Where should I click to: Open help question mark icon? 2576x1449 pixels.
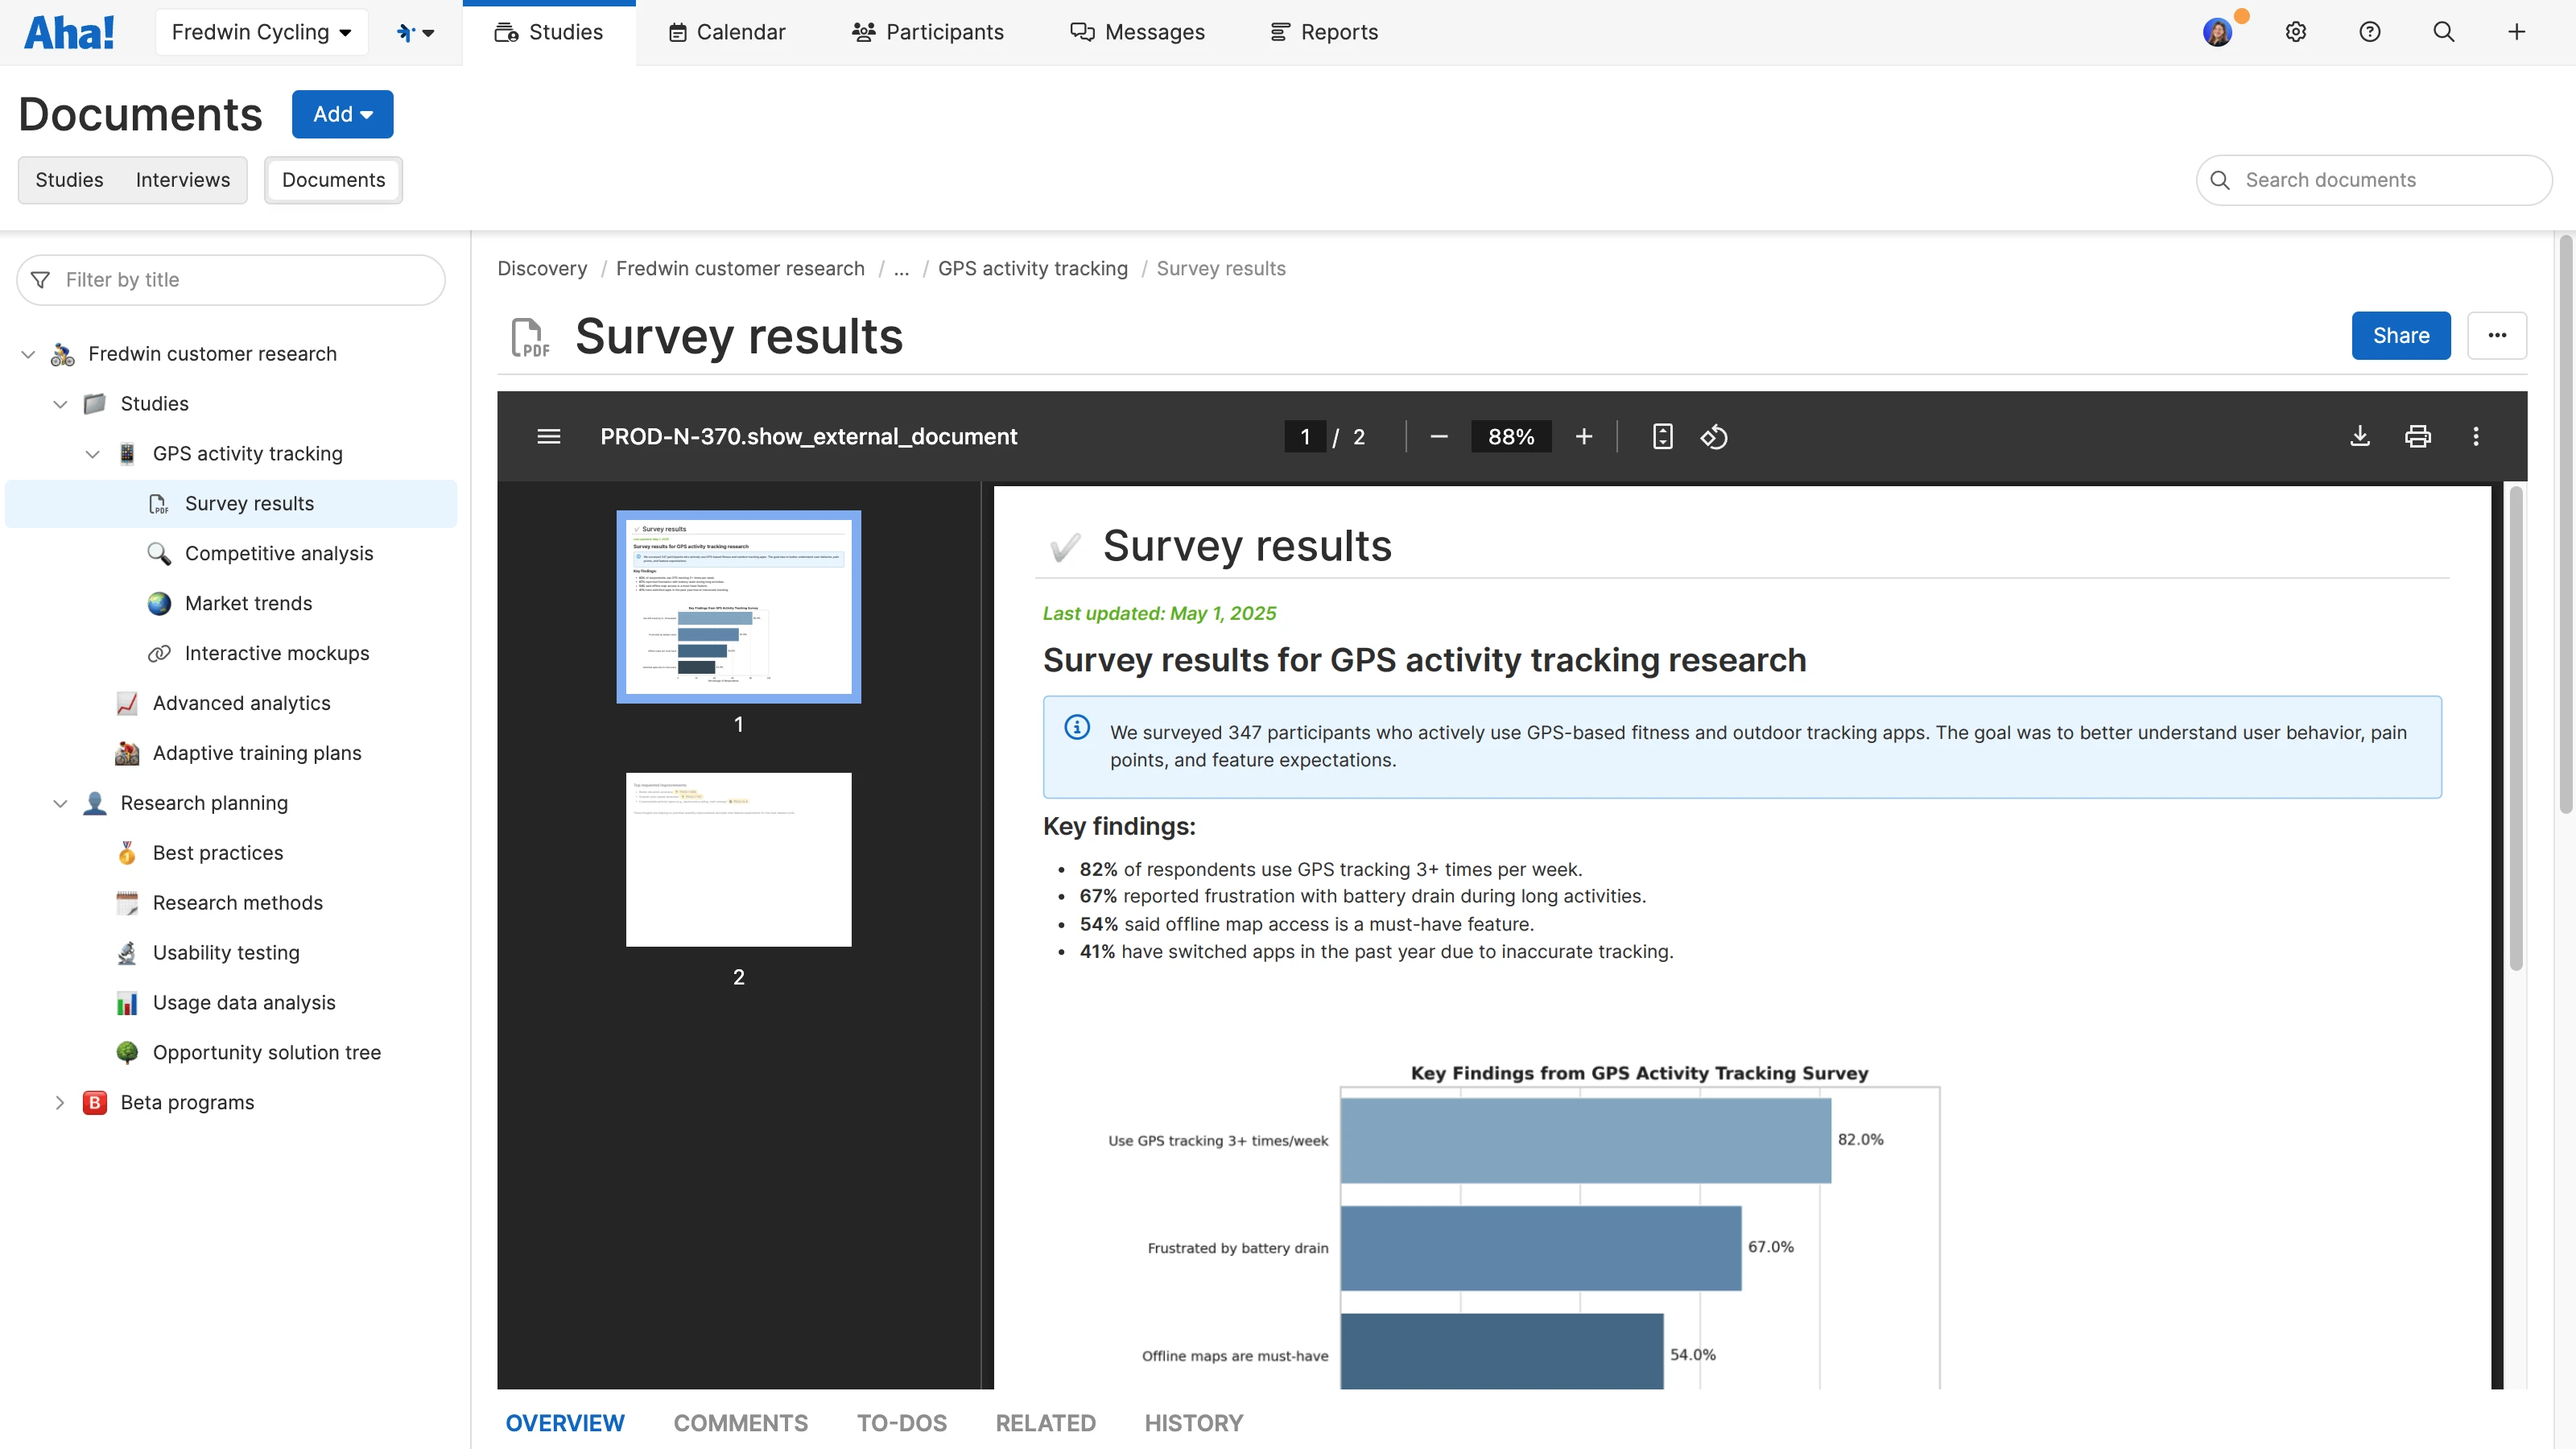[x=2369, y=32]
